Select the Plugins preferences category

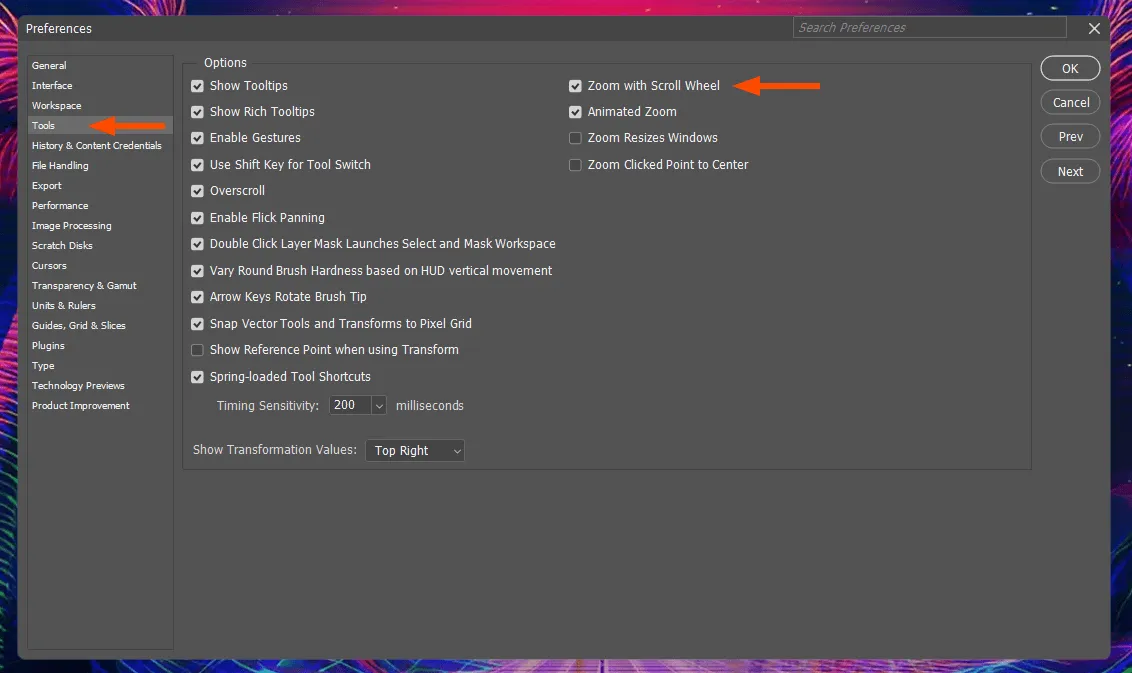pos(48,346)
